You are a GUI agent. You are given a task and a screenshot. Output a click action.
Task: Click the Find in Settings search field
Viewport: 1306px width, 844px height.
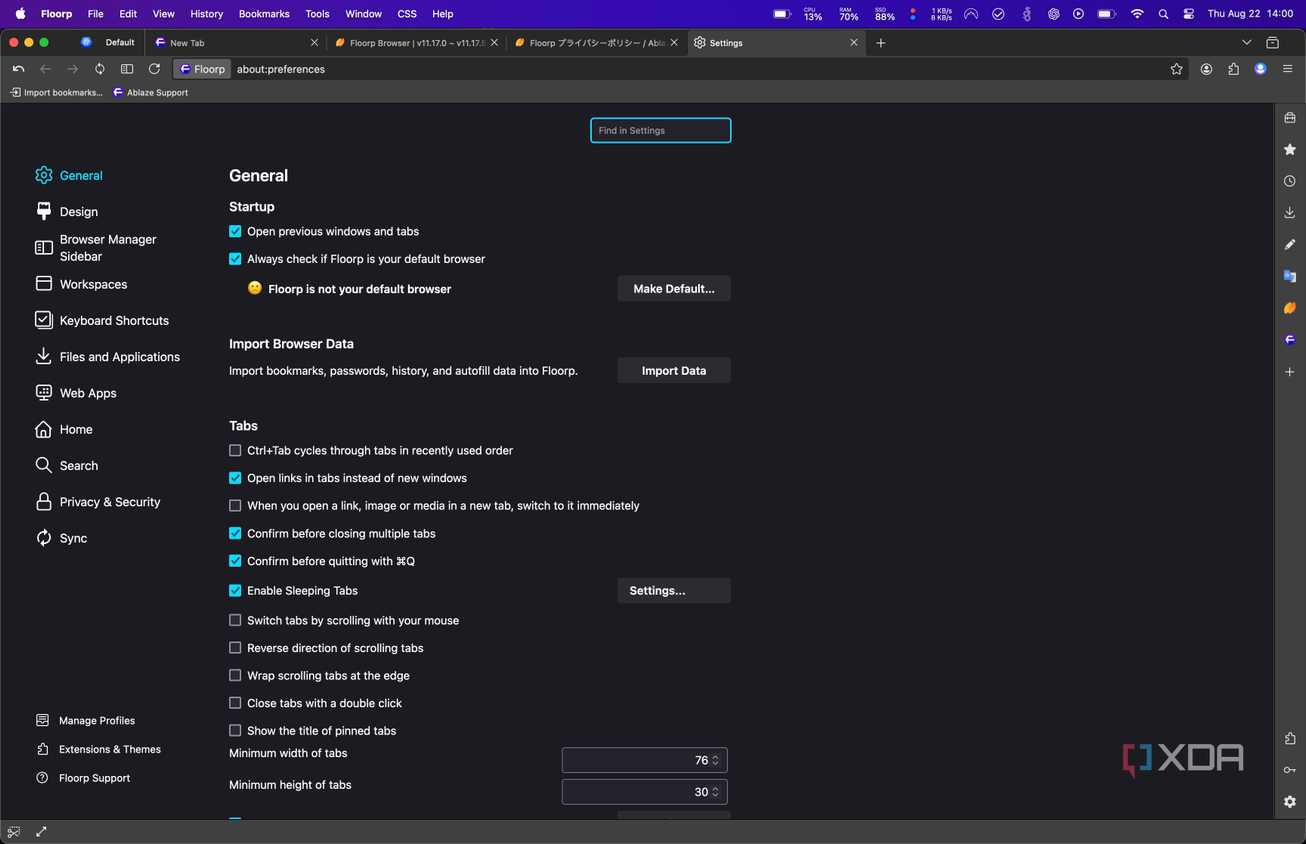coord(660,130)
